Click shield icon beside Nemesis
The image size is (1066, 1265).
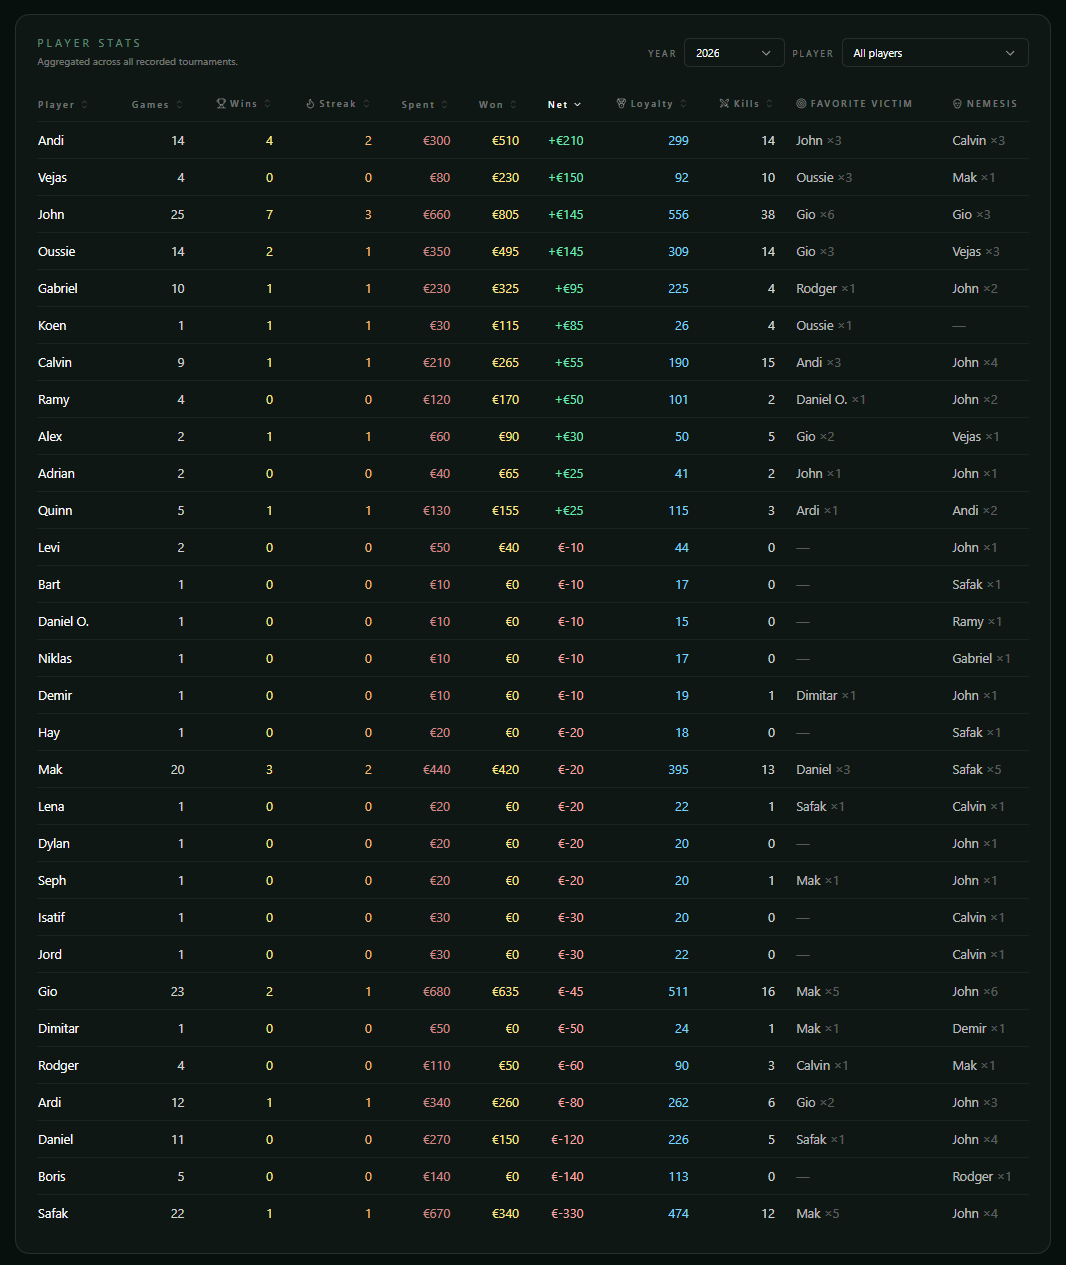click(957, 104)
